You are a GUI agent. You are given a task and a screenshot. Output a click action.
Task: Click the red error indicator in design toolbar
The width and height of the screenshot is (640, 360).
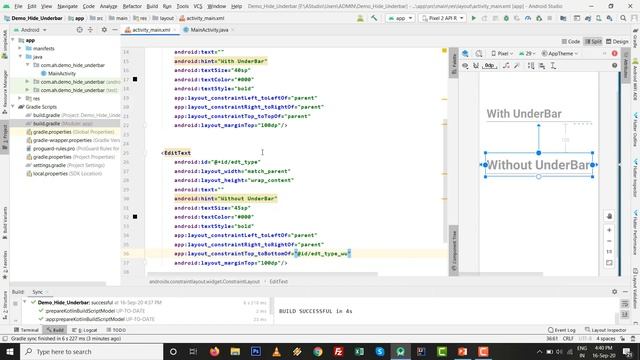614,53
